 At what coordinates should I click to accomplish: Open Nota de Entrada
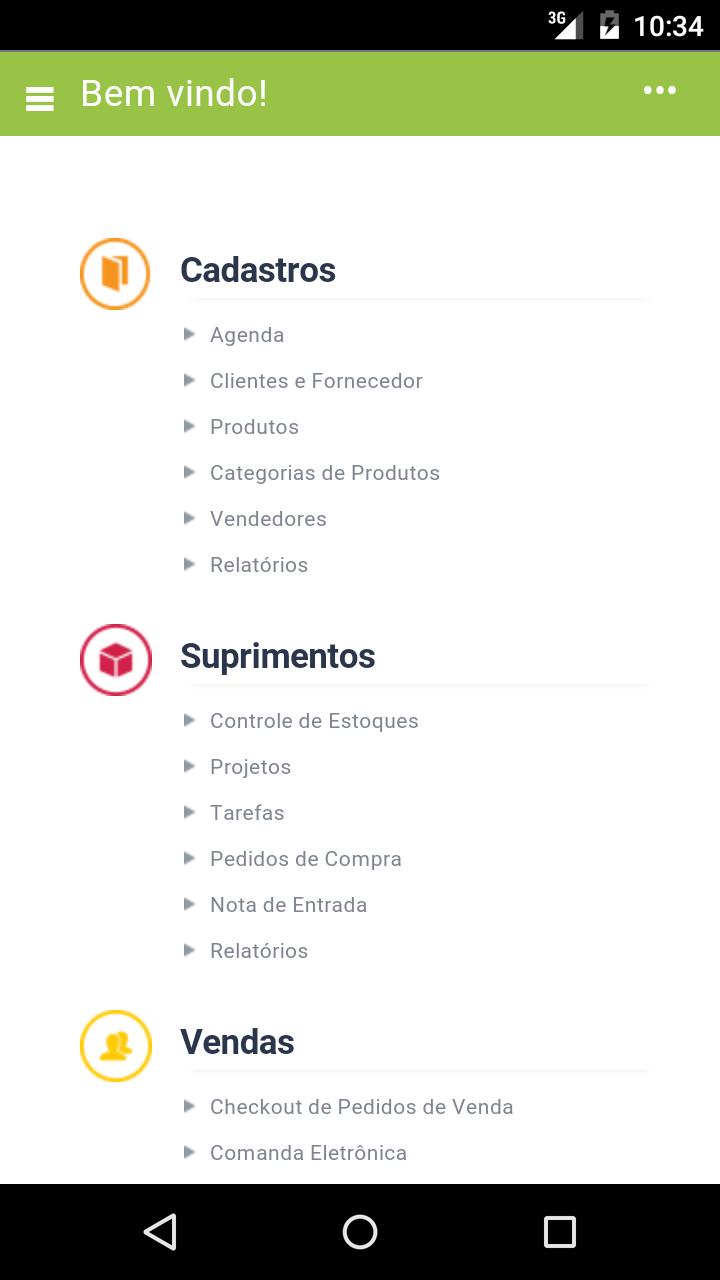[x=288, y=905]
